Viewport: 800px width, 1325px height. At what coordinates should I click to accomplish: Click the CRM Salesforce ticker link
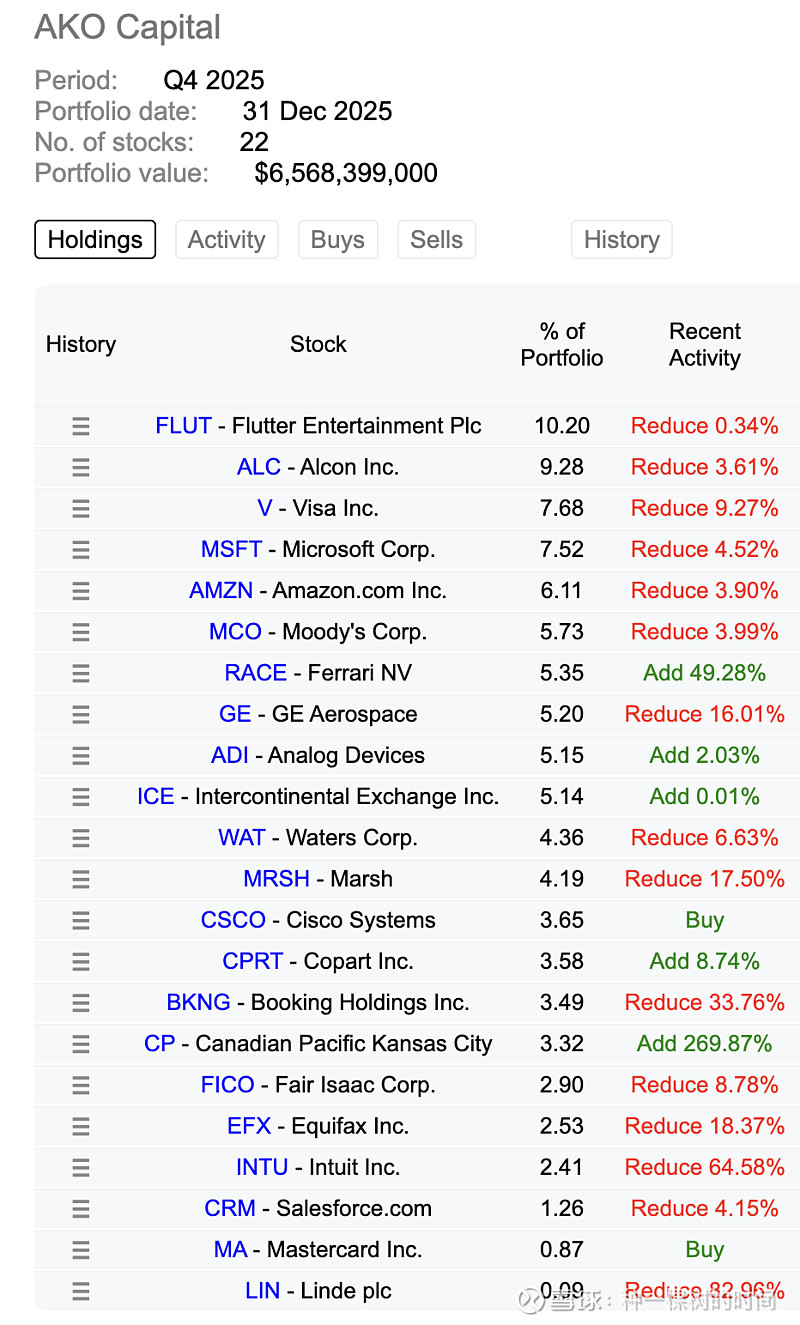click(230, 1208)
